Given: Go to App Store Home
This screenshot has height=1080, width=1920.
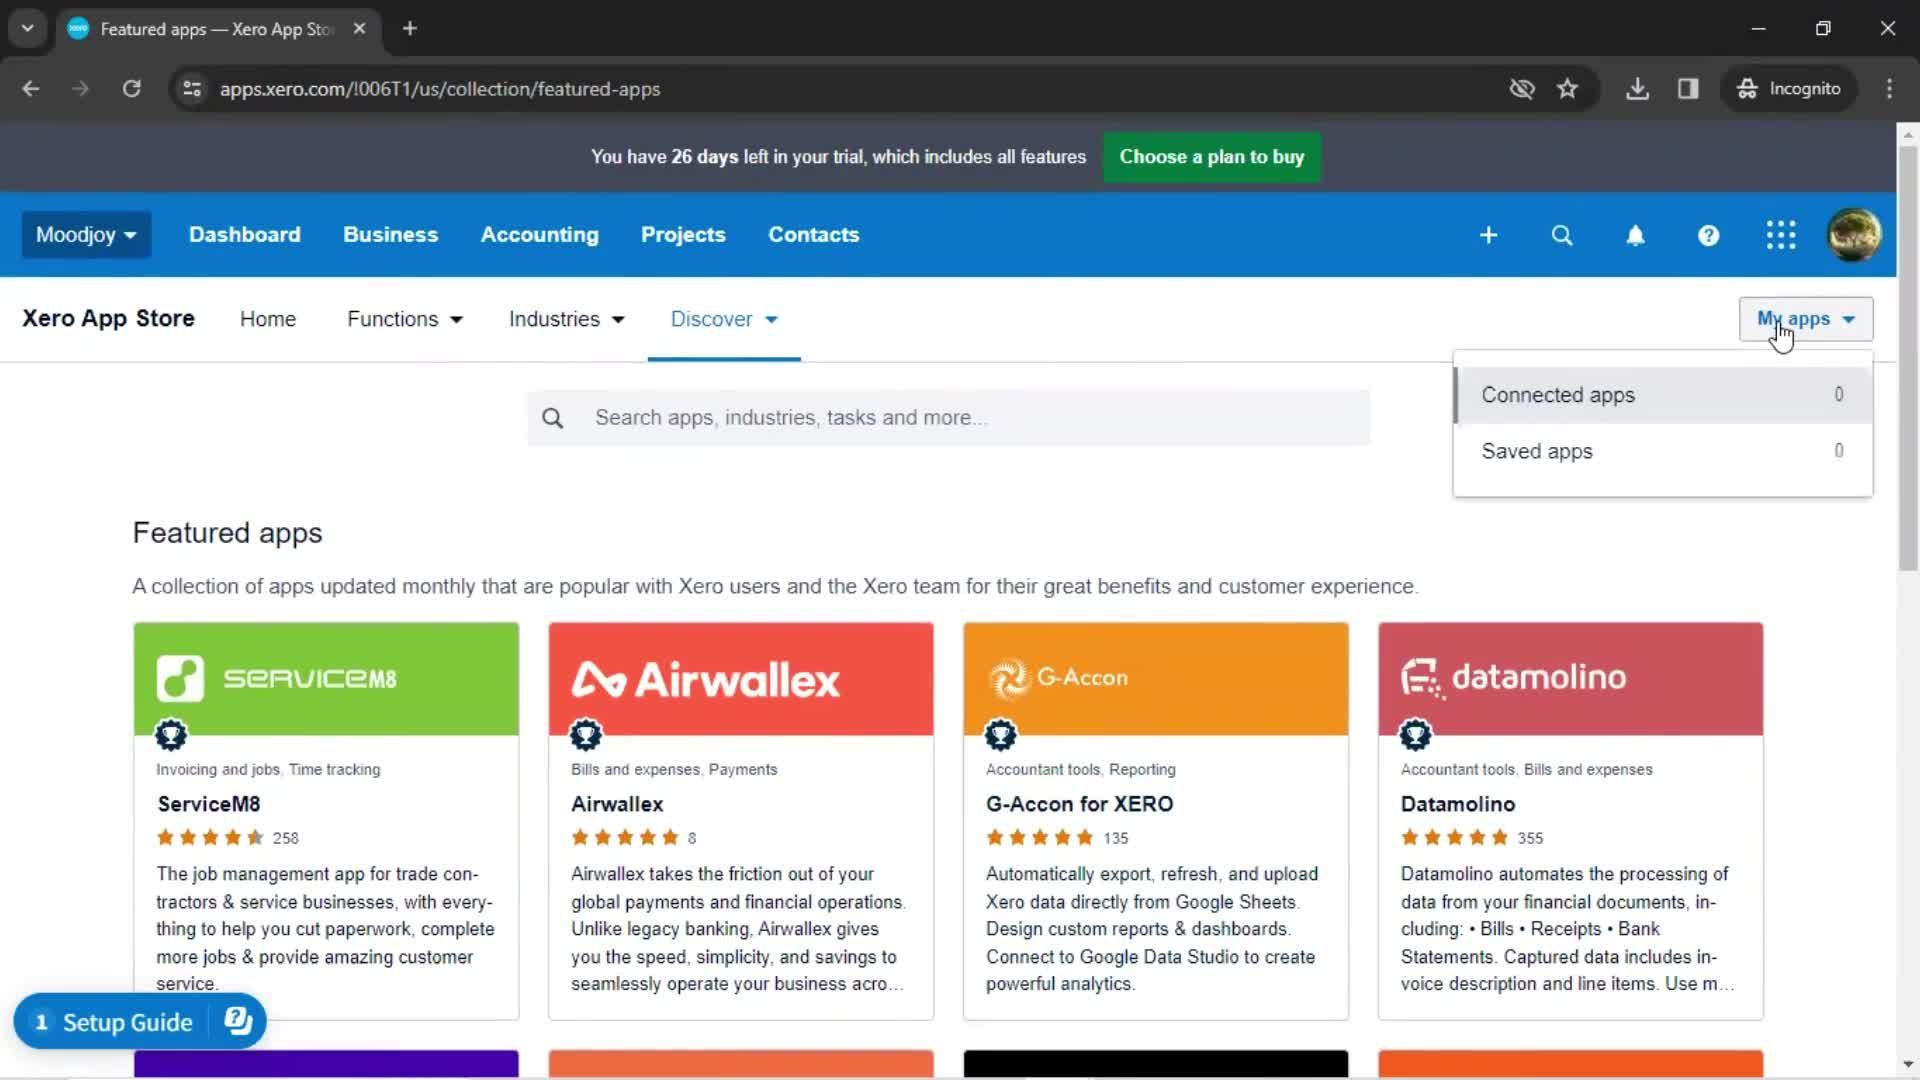Looking at the screenshot, I should 268,319.
